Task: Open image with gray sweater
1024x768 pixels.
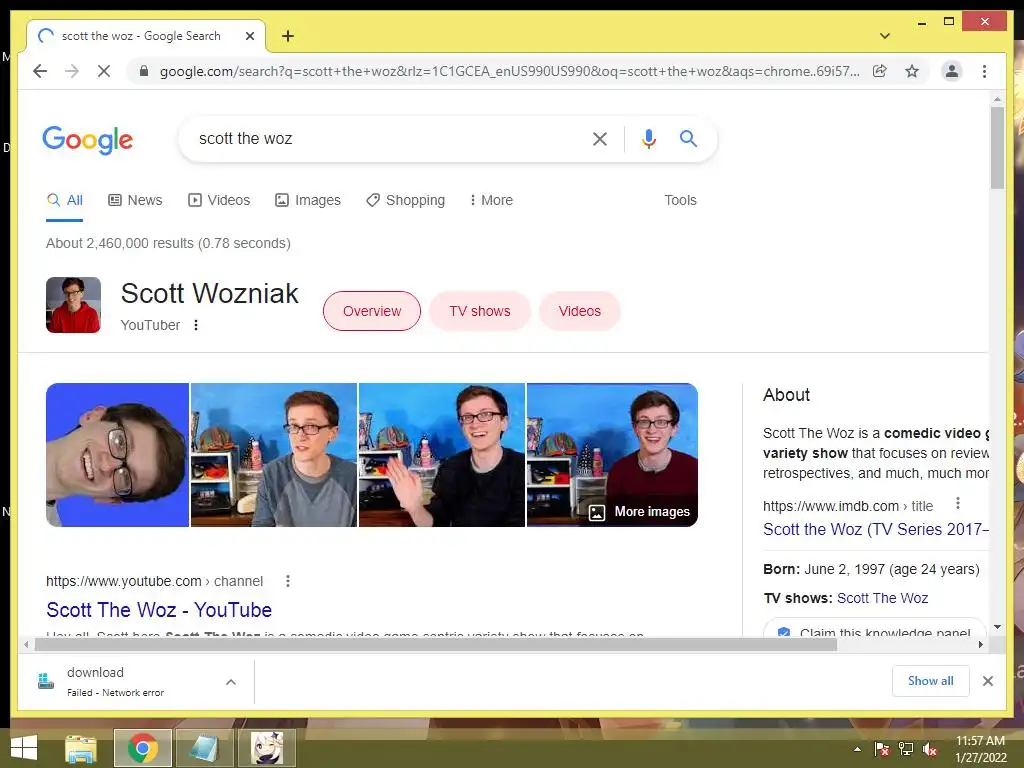Action: point(274,455)
